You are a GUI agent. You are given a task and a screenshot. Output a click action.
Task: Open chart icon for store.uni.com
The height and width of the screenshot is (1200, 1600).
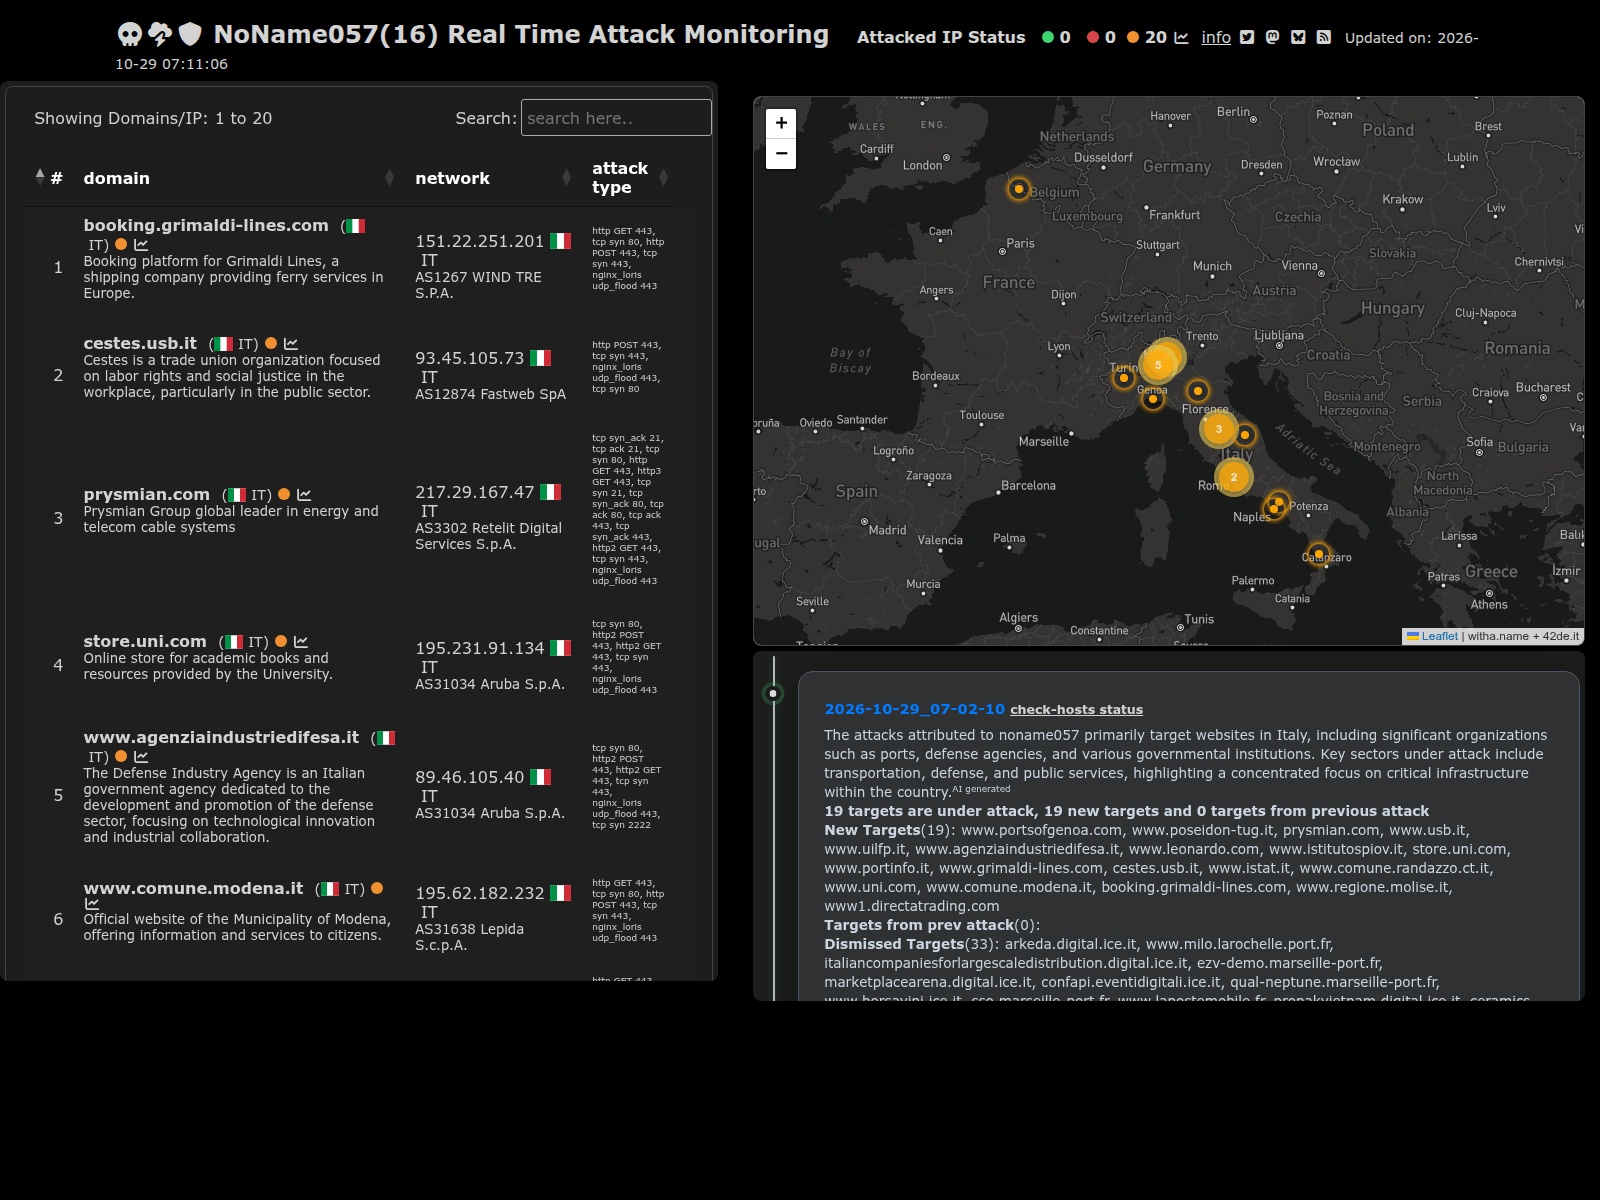(301, 642)
